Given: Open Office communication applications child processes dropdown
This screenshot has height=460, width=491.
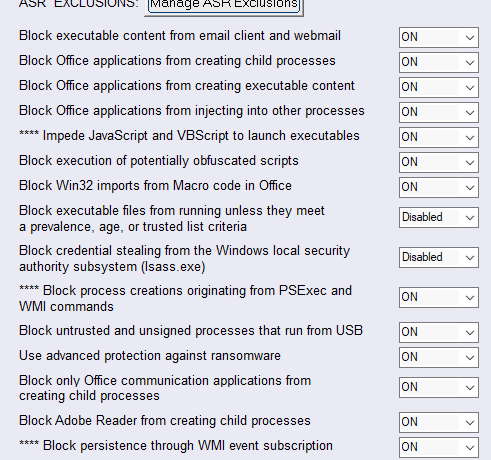Looking at the screenshot, I should coord(439,387).
